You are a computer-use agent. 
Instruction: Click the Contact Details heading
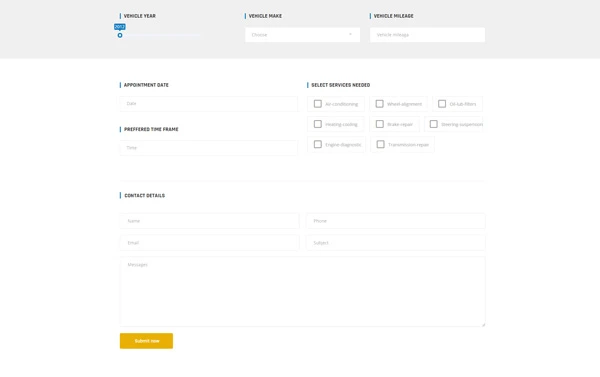point(145,196)
